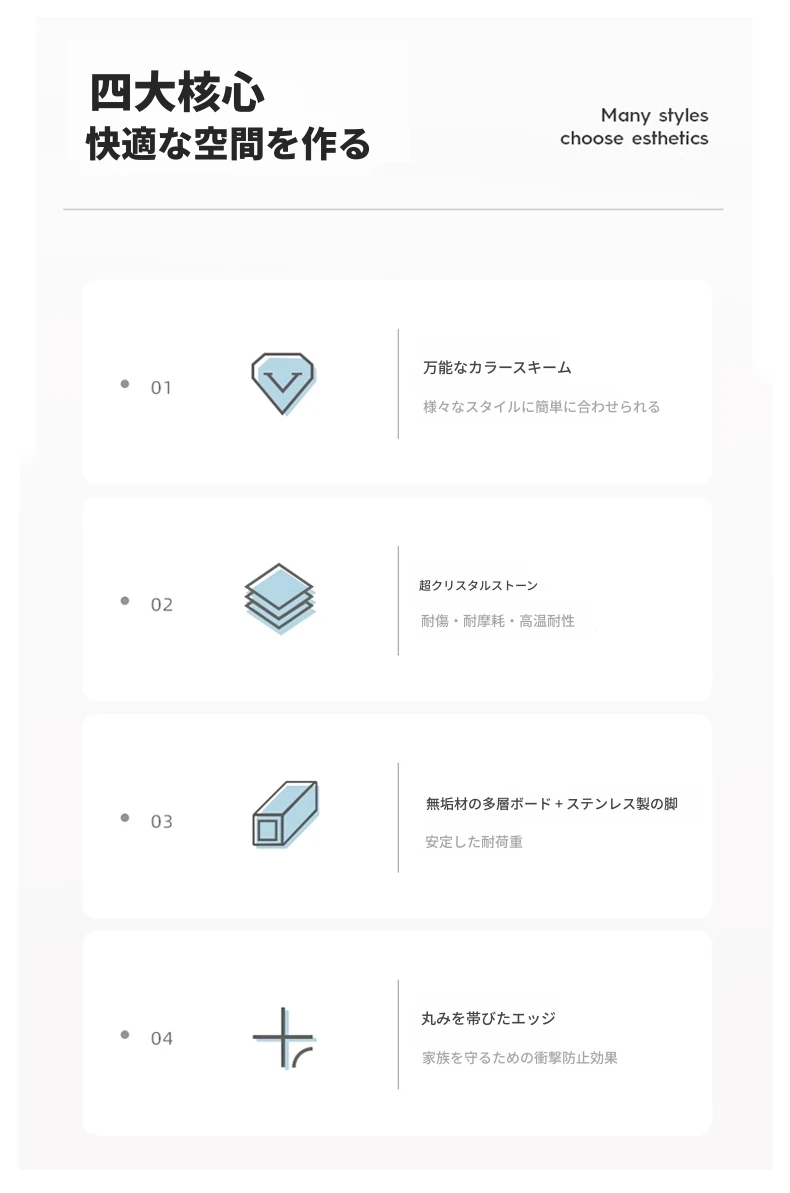
Task: Click the blue diamond icon
Action: (x=283, y=383)
